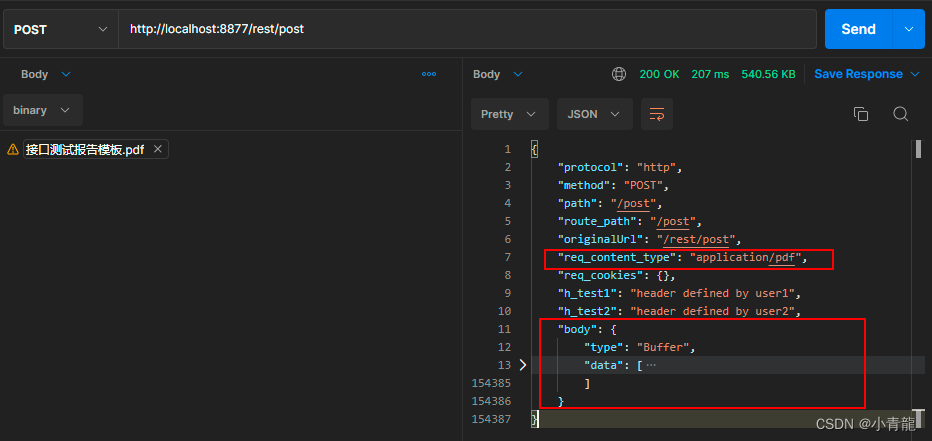Click line number 154387
The image size is (932, 441).
coord(490,419)
